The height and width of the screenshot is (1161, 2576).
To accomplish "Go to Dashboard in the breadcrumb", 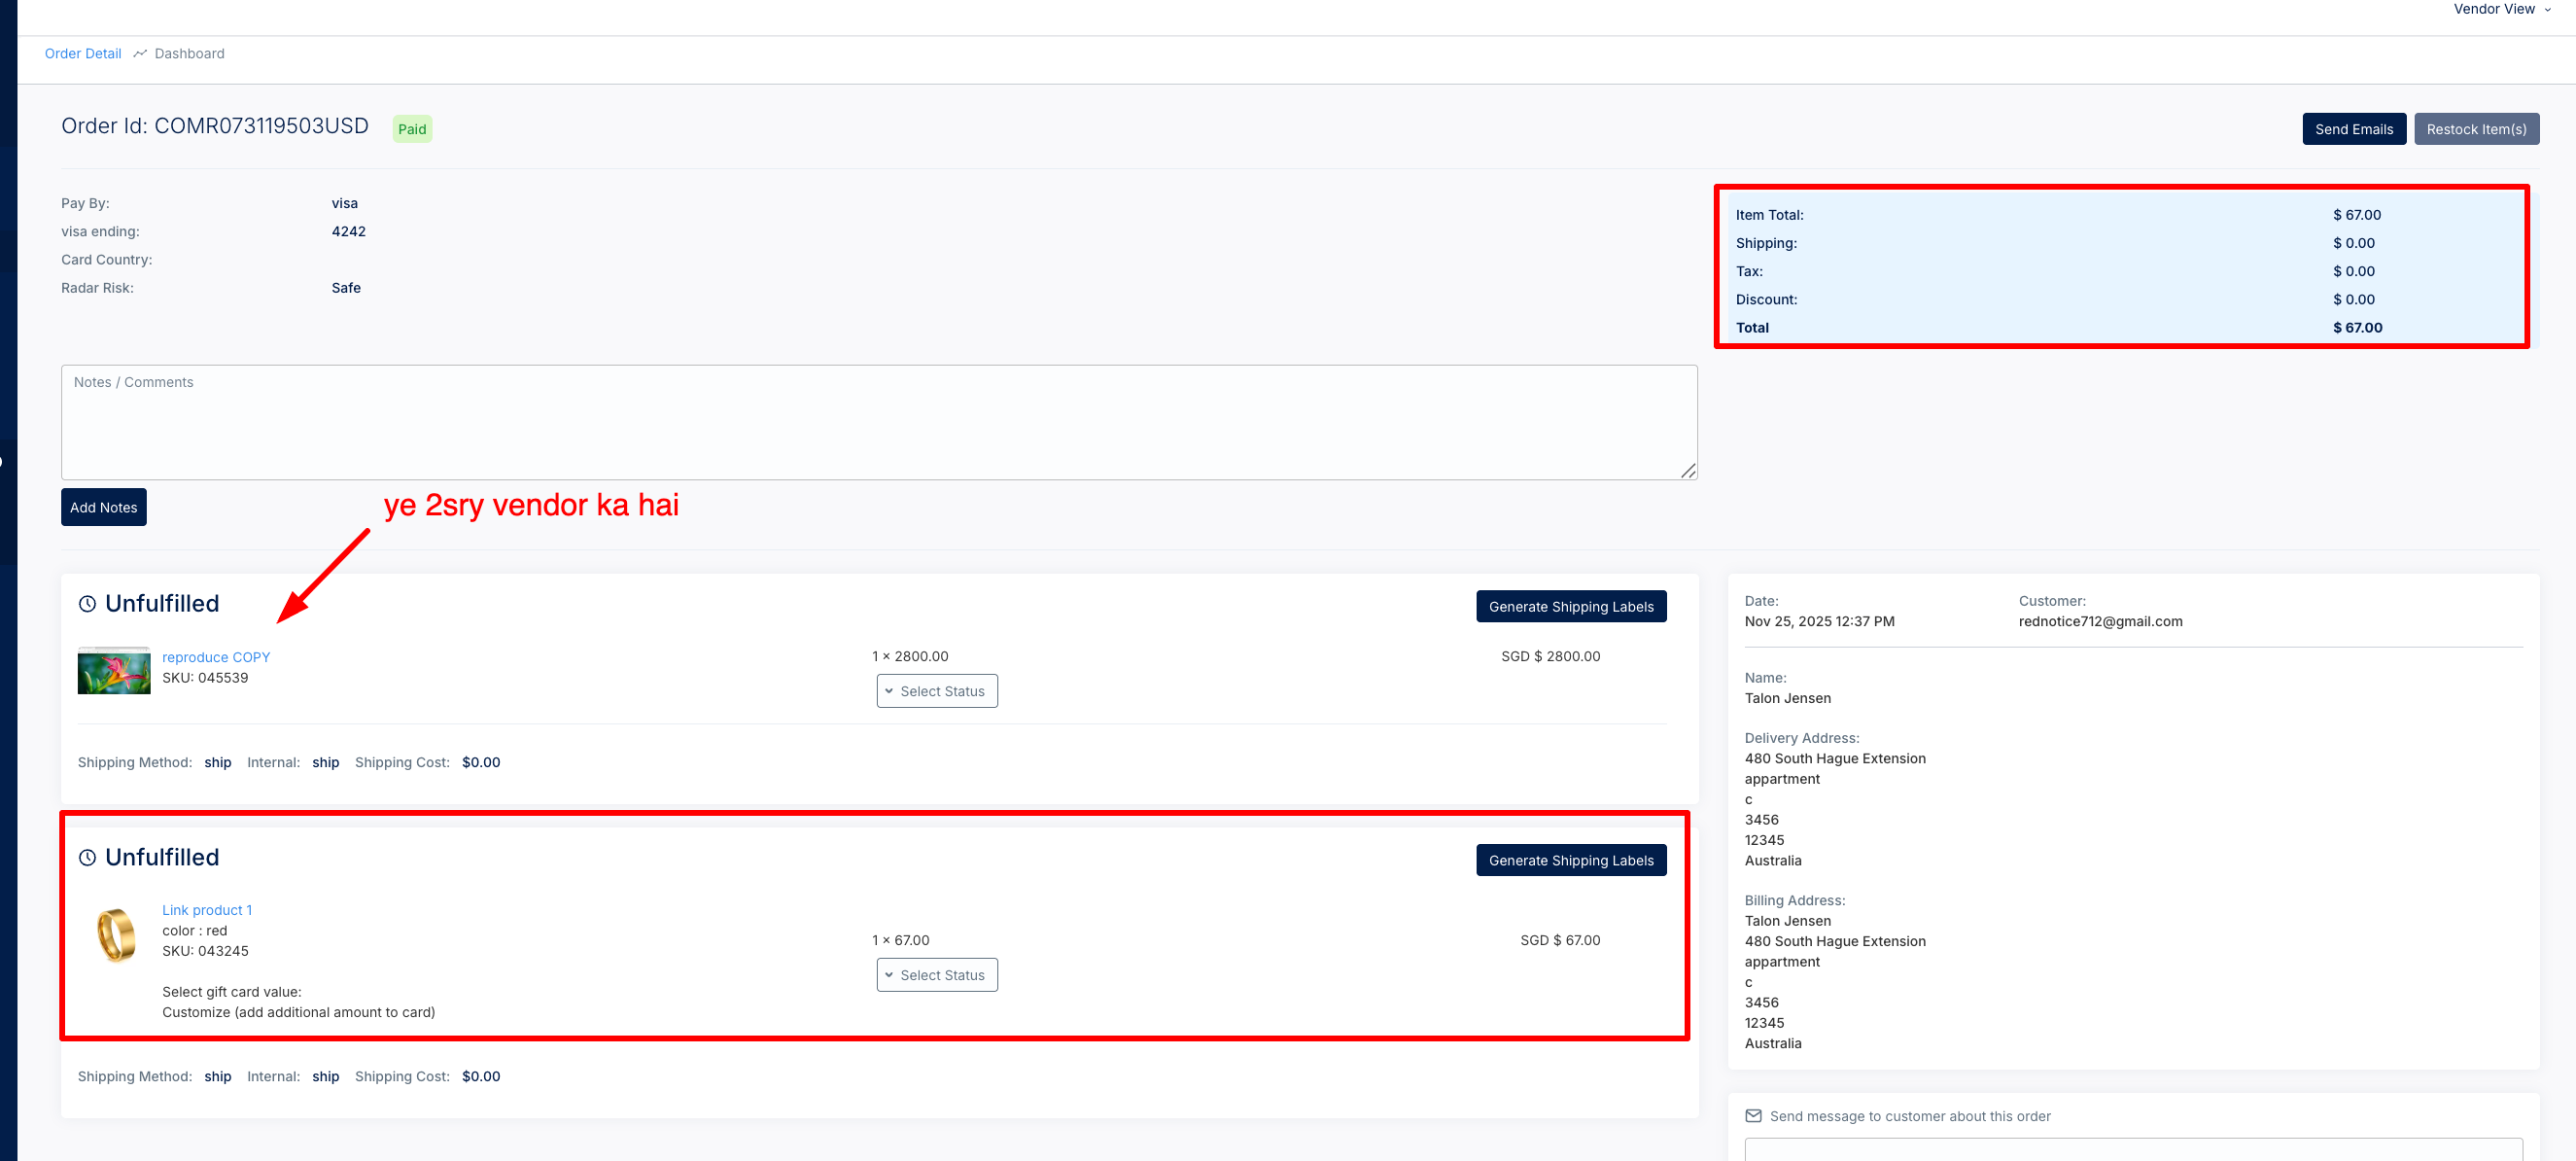I will coord(189,53).
